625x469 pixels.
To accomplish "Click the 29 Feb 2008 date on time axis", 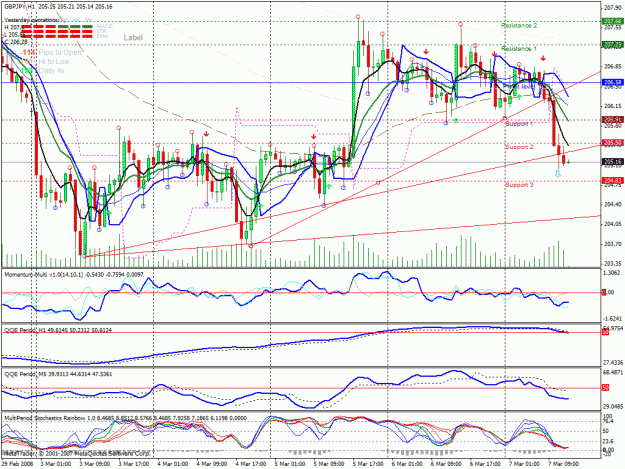I will pyautogui.click(x=17, y=464).
